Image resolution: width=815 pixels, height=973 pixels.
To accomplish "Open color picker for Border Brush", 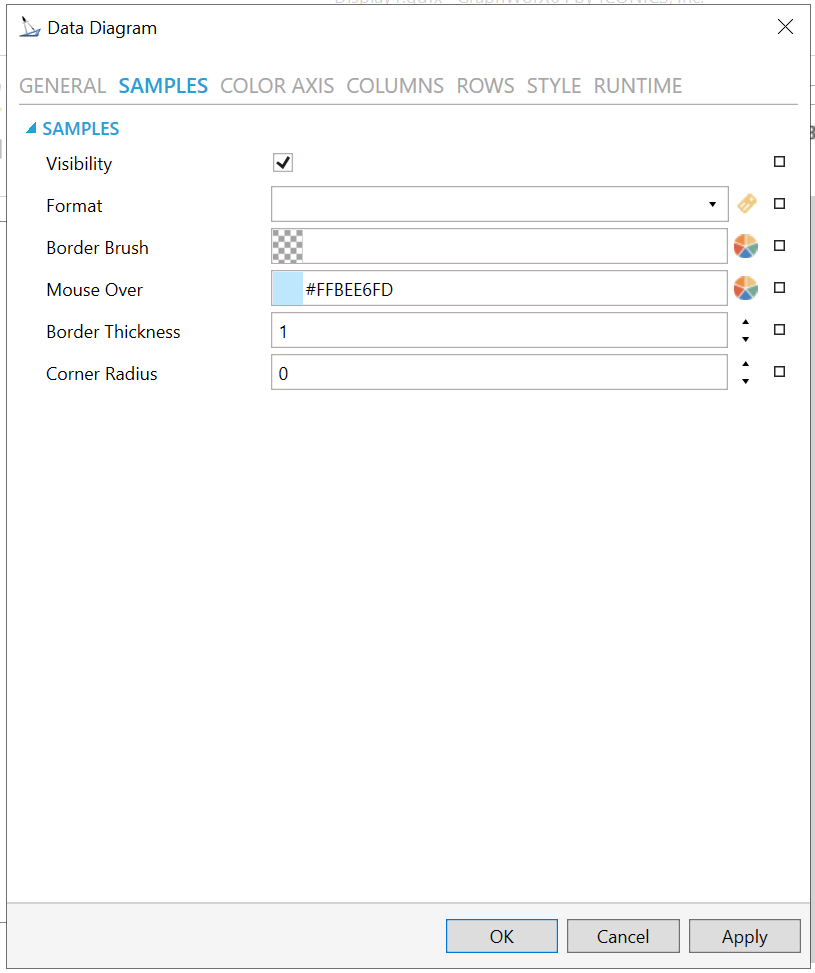I will [745, 246].
